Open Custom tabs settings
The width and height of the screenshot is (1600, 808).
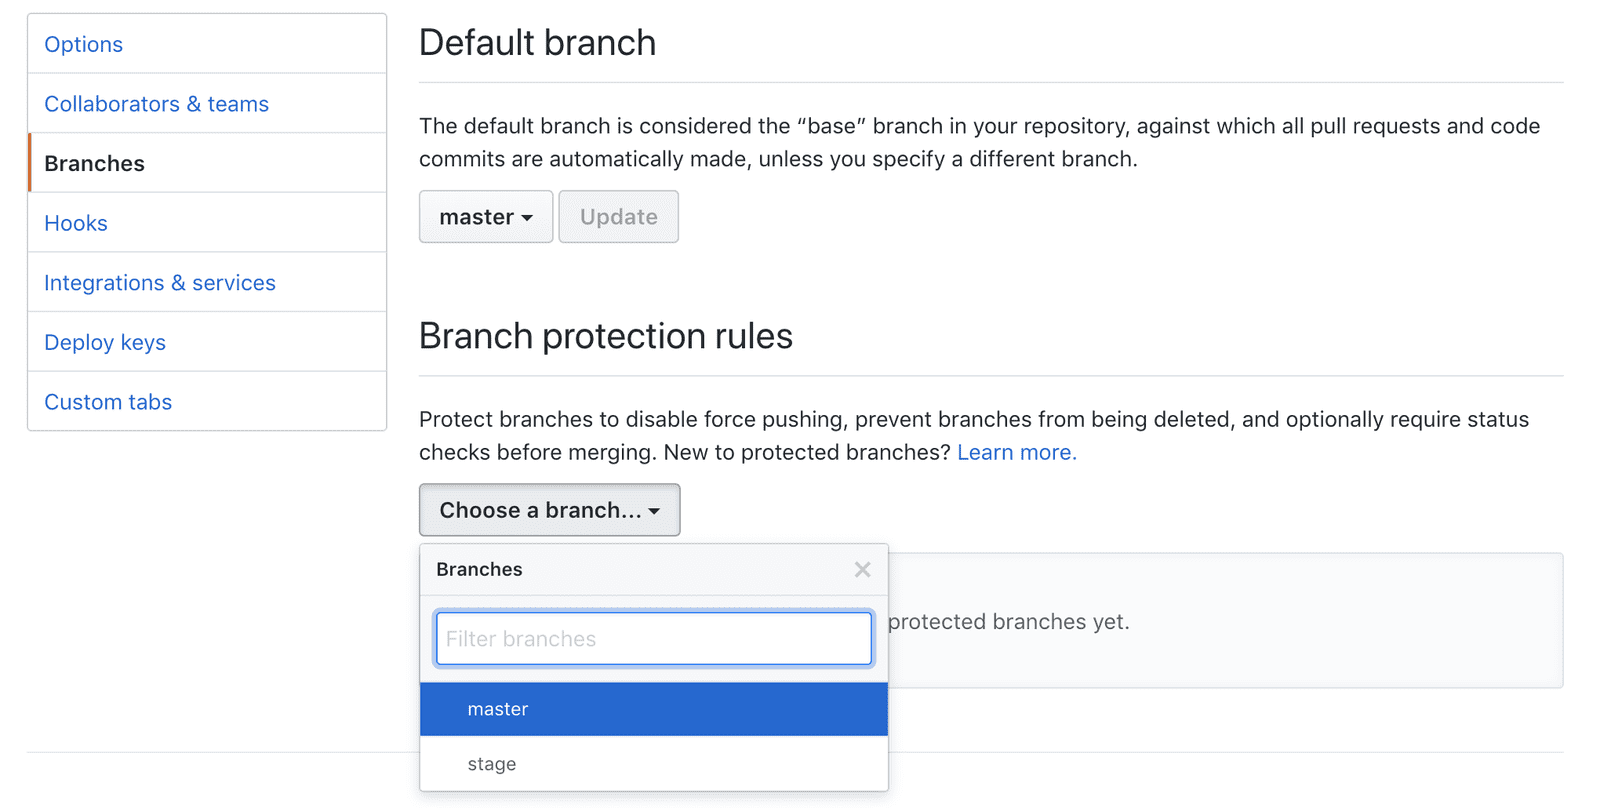pyautogui.click(x=108, y=402)
